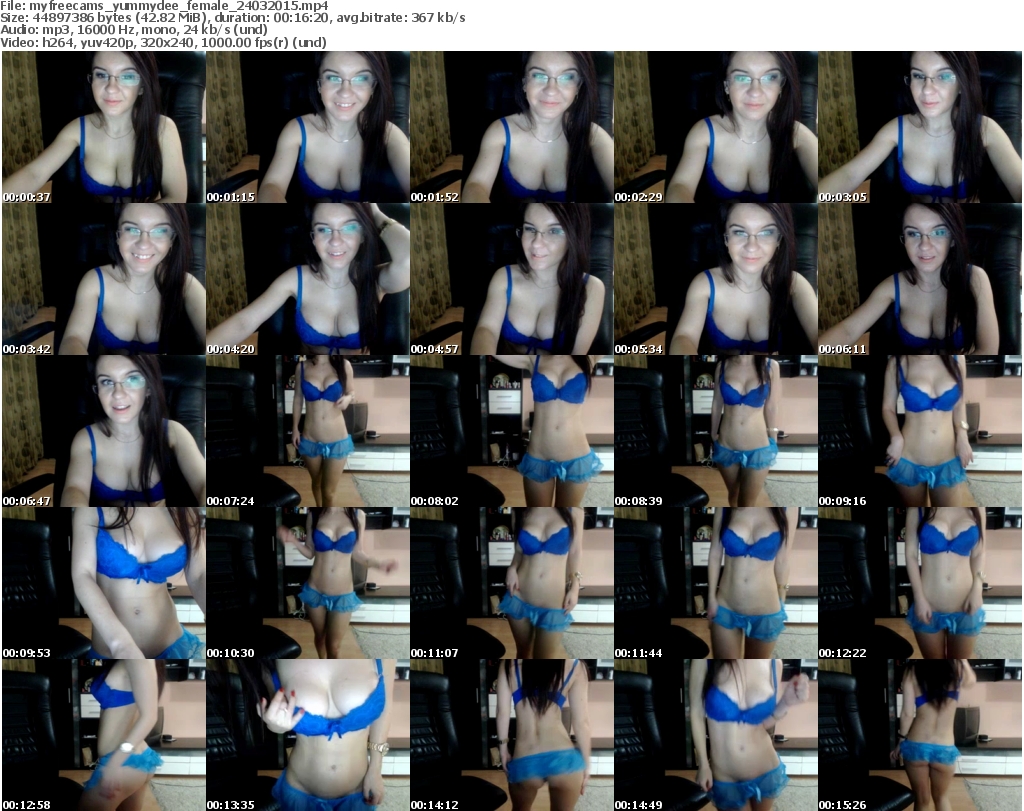
Task: Click the Audio mp3 info line
Action: click(x=134, y=30)
